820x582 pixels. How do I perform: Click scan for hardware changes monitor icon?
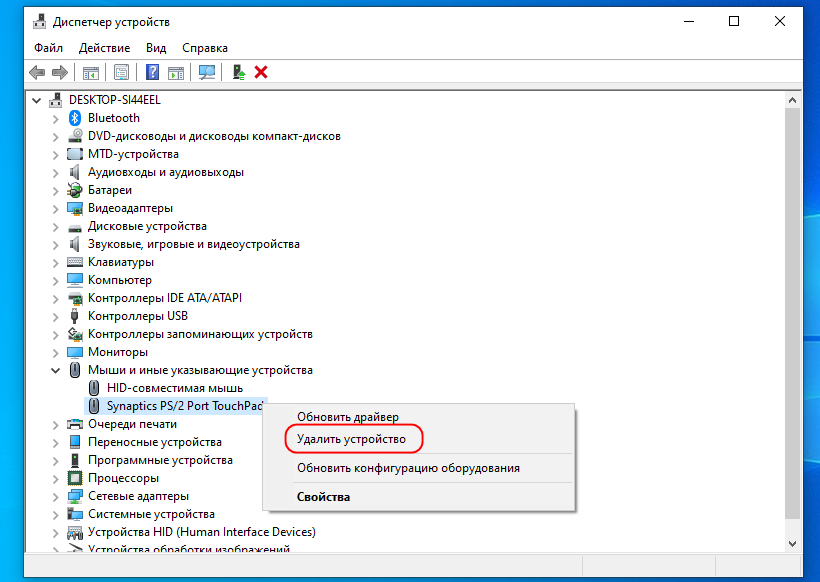207,72
